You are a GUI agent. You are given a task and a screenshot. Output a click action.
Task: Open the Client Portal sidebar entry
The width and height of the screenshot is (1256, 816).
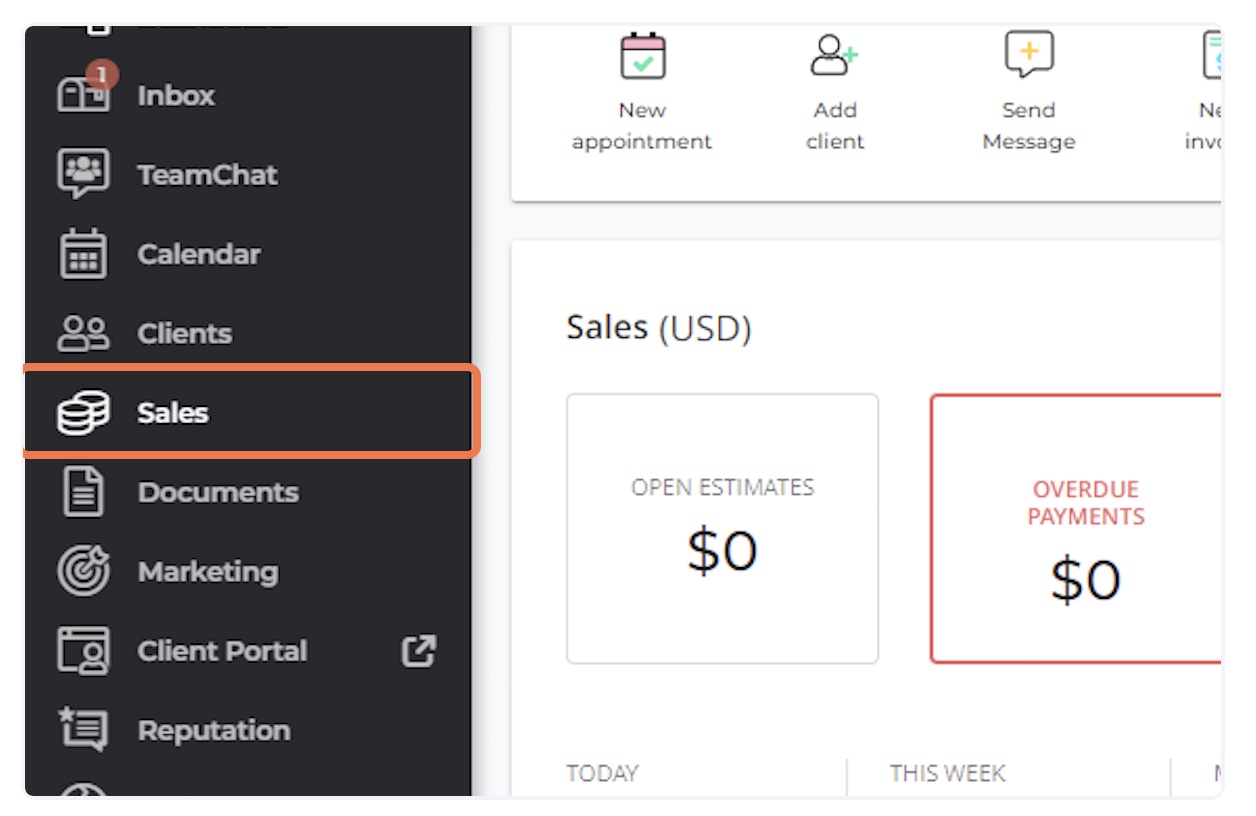[248, 651]
